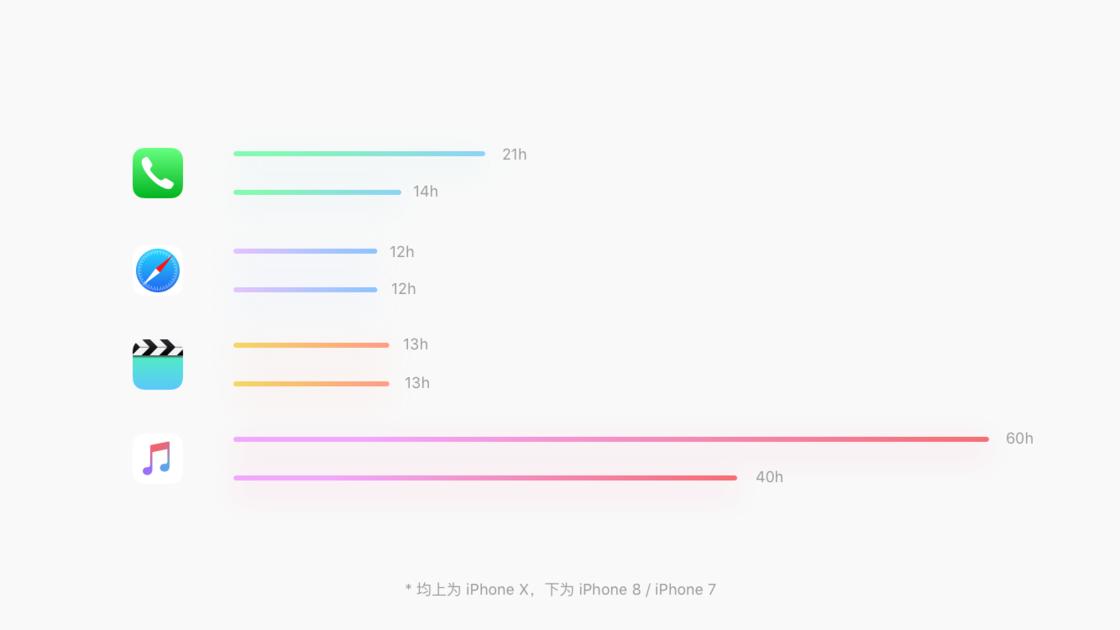The image size is (1120, 630).
Task: Click the 14h label
Action: pyautogui.click(x=426, y=191)
